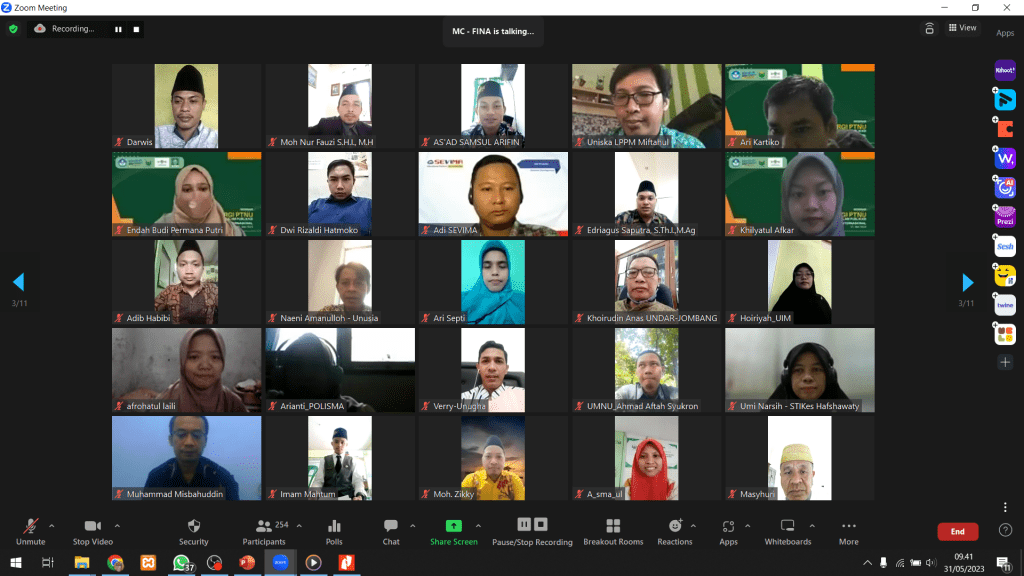Expand the Share Screen options arrow

pyautogui.click(x=478, y=525)
